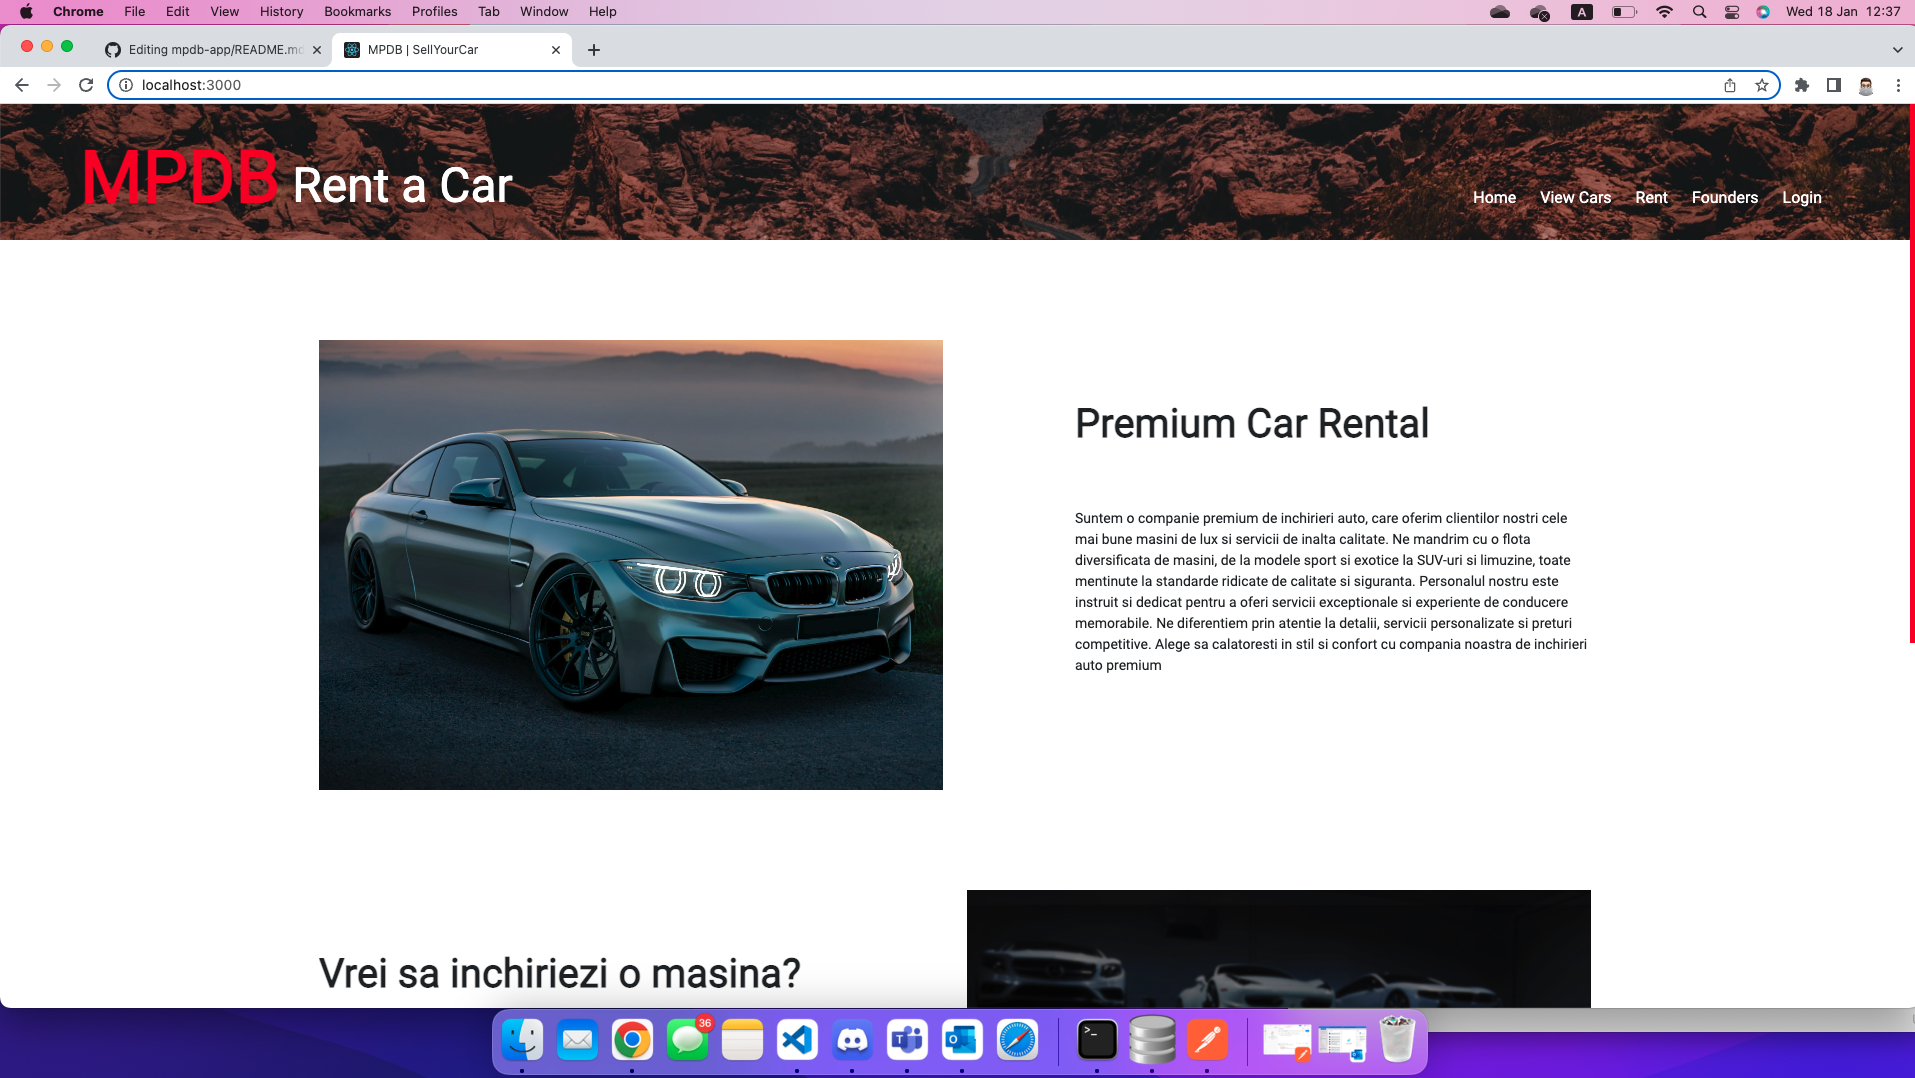The height and width of the screenshot is (1078, 1915).
Task: Close the MPDB | SellYourCar tab
Action: 556,50
